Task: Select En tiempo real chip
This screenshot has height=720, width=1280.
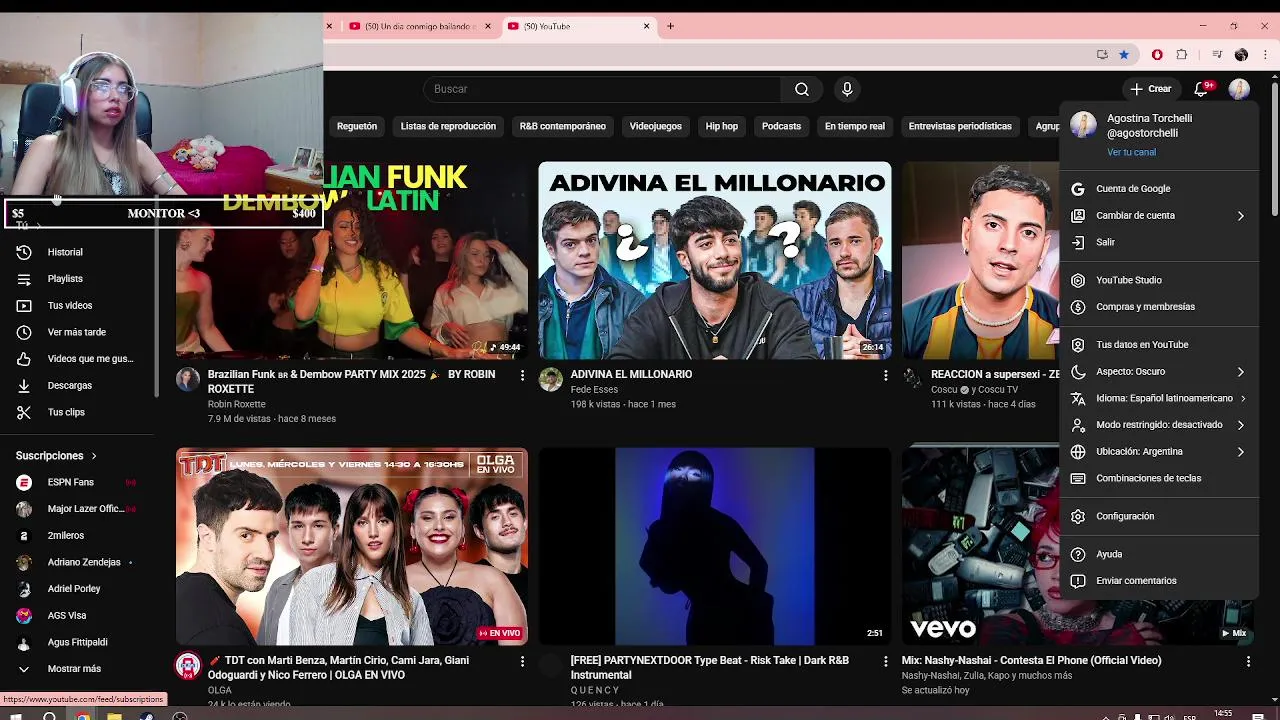Action: 855,126
